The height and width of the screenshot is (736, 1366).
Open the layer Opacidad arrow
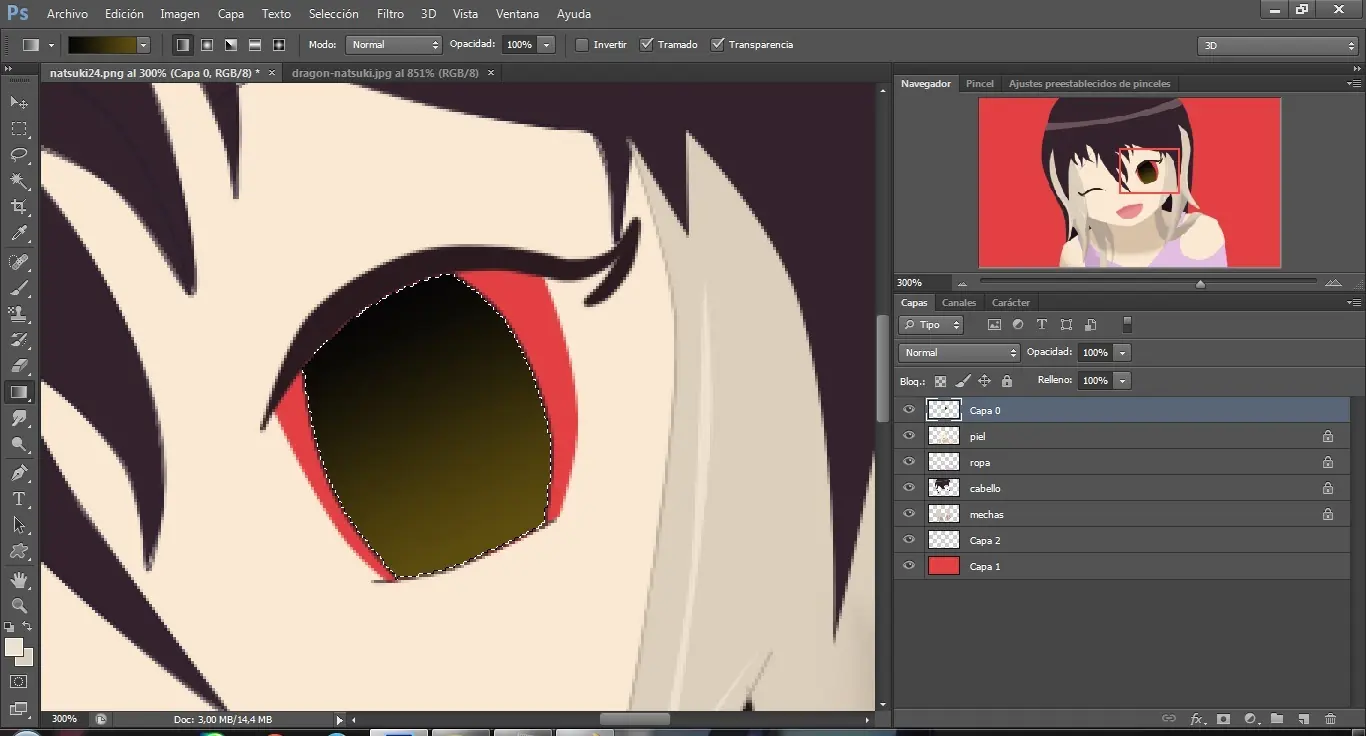tap(1123, 353)
